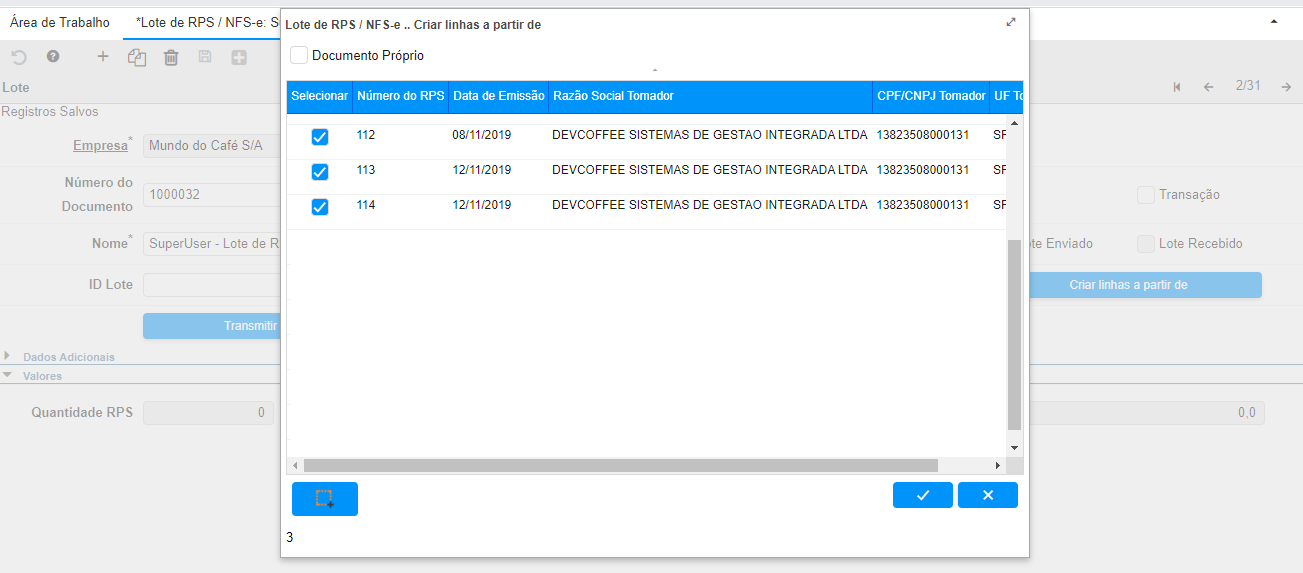This screenshot has width=1303, height=573.
Task: Click the CNPJ 13823508000131 in row 114
Action: [x=923, y=205]
